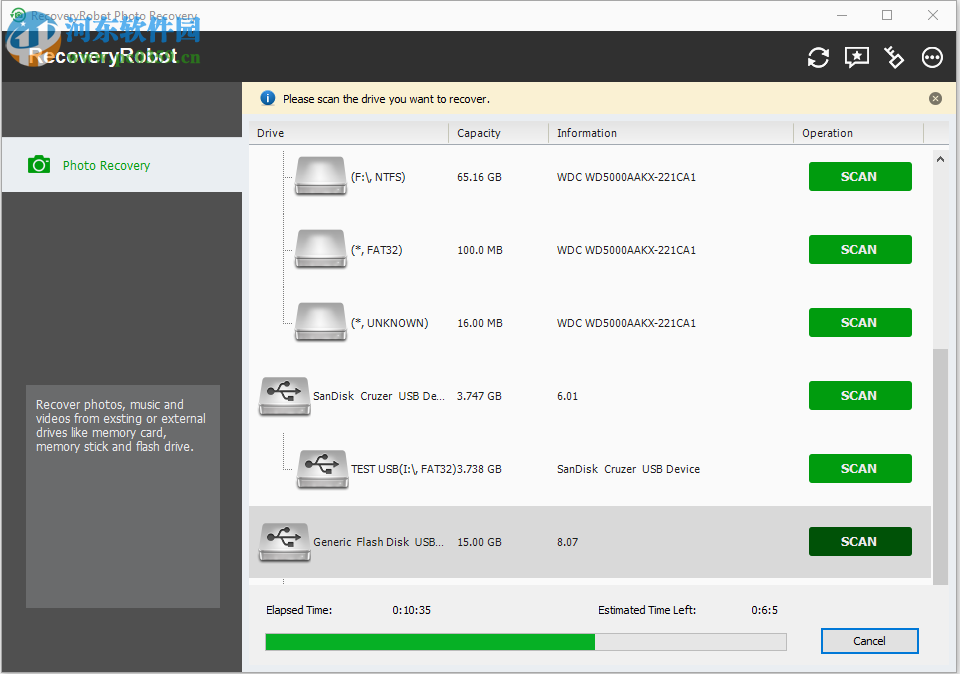The width and height of the screenshot is (960, 674).
Task: Click the 0:10:35 elapsed time value
Action: 411,610
